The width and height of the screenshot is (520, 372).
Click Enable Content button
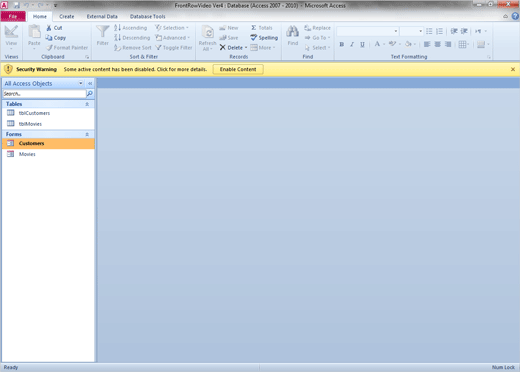[238, 69]
